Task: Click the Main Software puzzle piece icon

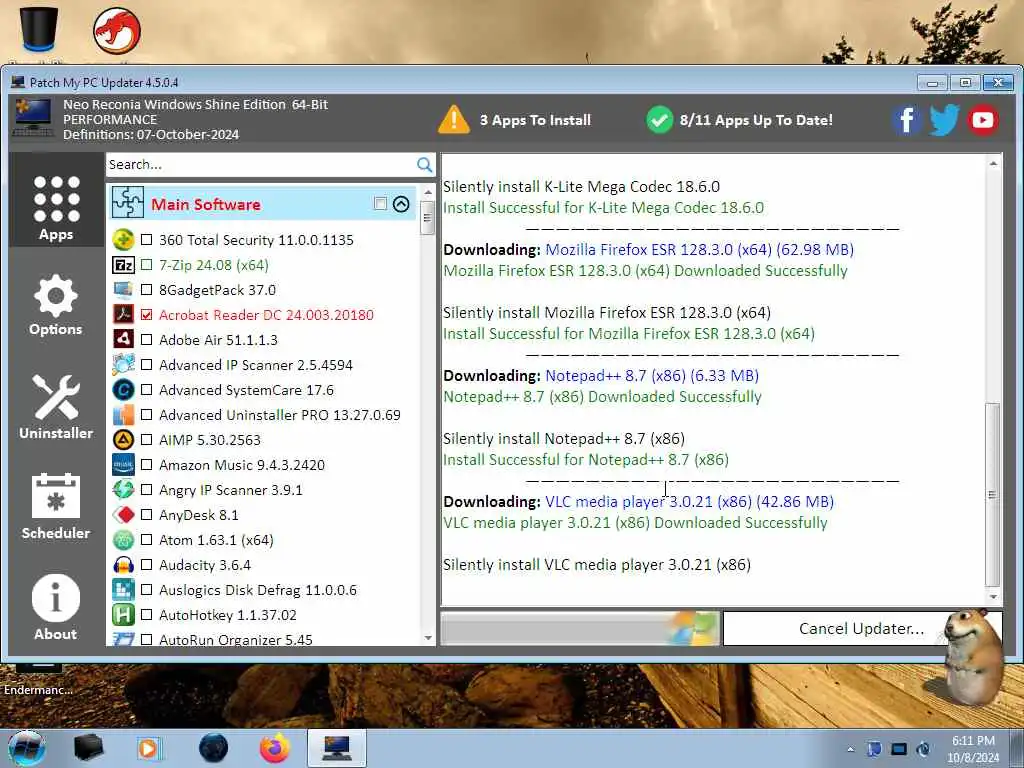Action: click(127, 202)
